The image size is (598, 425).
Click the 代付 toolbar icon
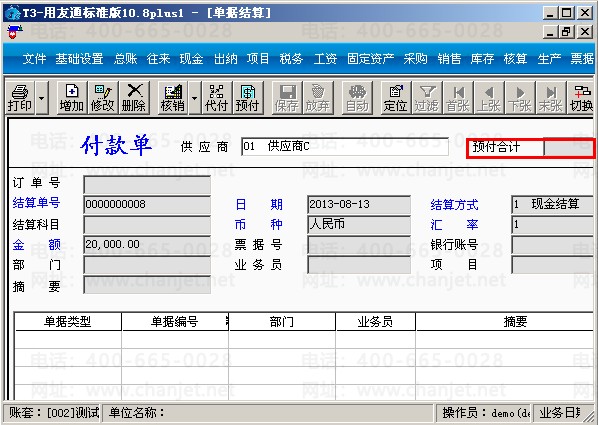pos(216,98)
